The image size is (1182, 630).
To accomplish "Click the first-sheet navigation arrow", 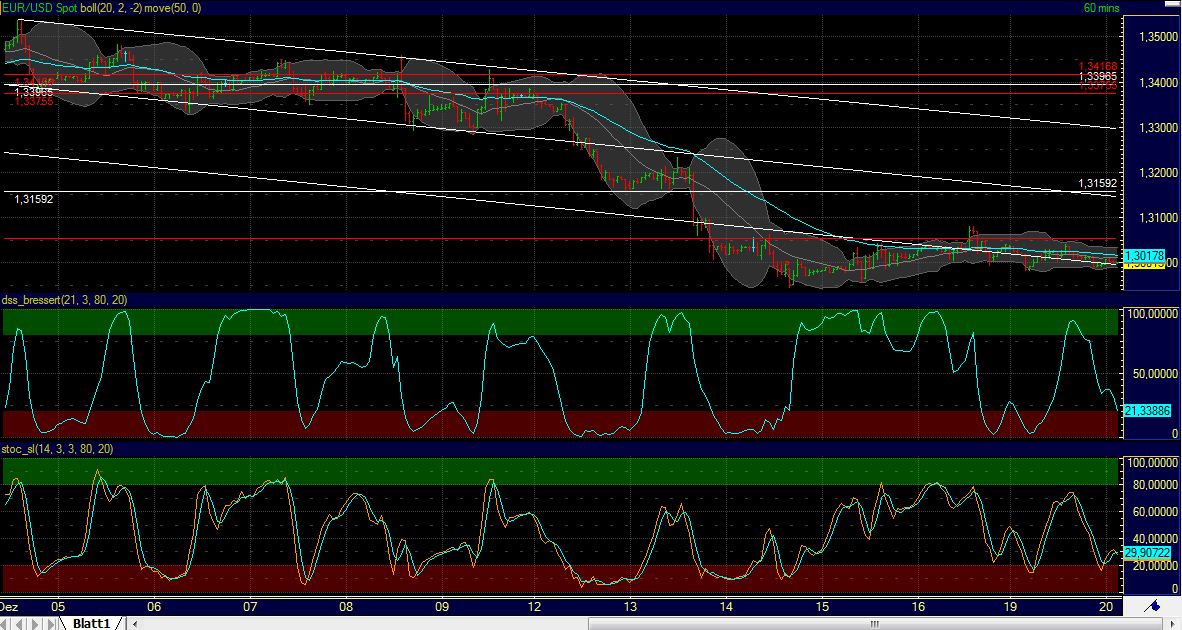I will 4,621.
